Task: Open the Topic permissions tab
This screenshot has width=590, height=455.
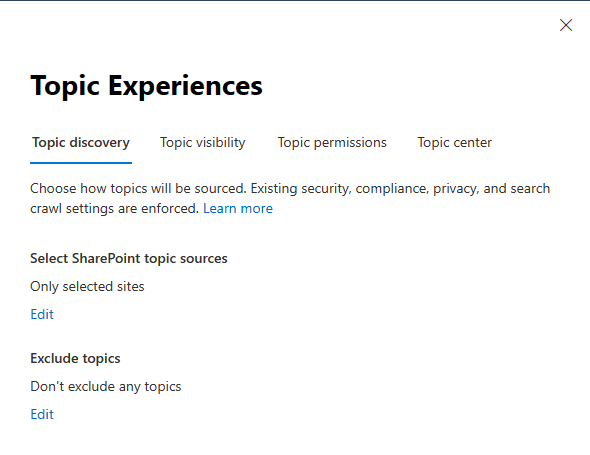Action: point(332,143)
